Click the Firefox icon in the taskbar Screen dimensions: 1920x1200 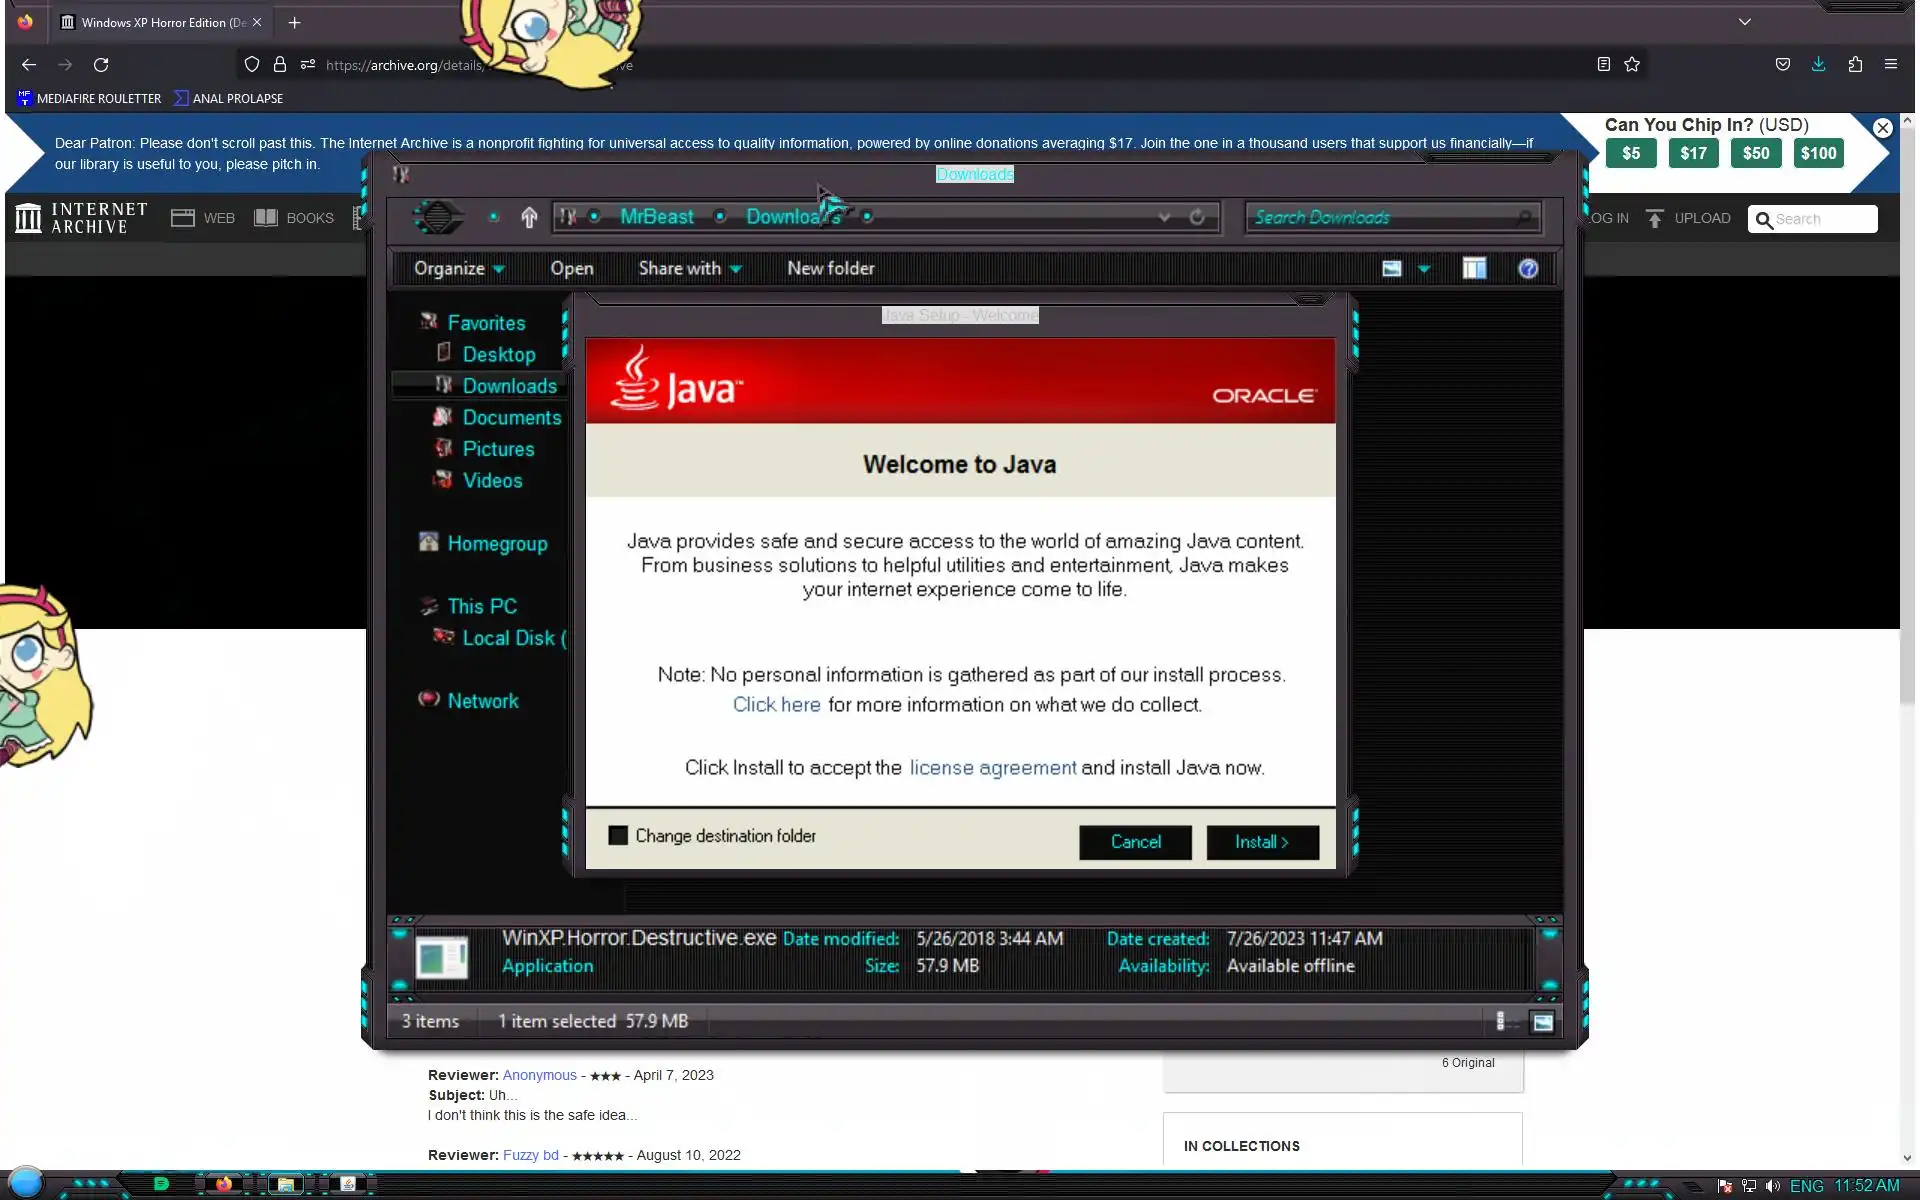223,1184
